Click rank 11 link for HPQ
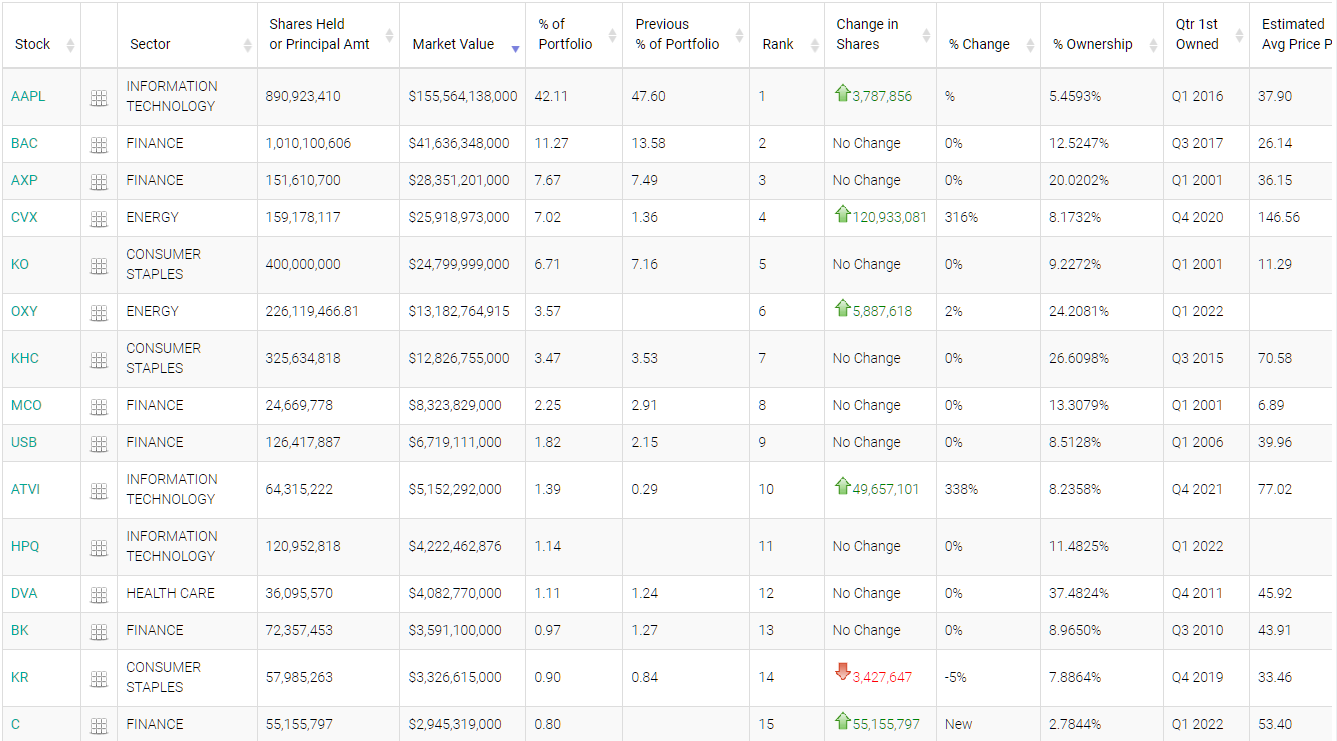The image size is (1337, 741). (x=766, y=546)
